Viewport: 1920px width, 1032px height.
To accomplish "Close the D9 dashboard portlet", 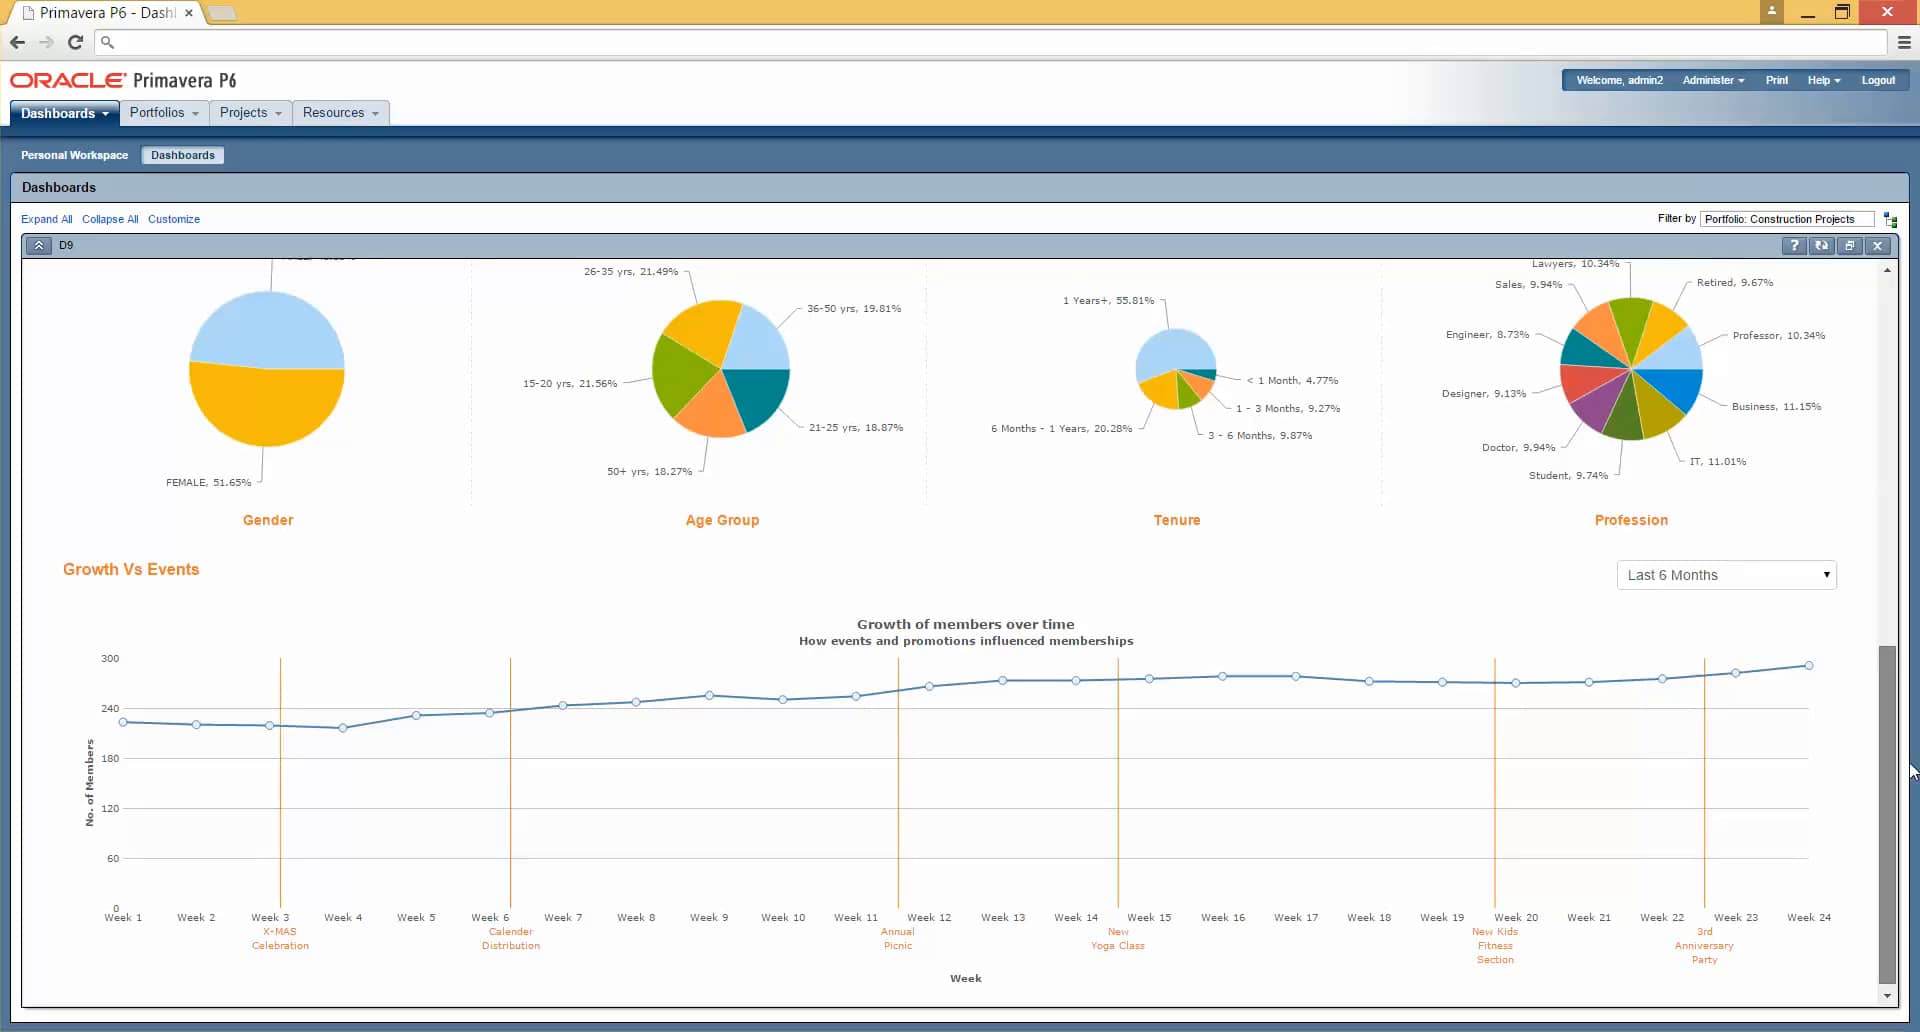I will [1877, 245].
